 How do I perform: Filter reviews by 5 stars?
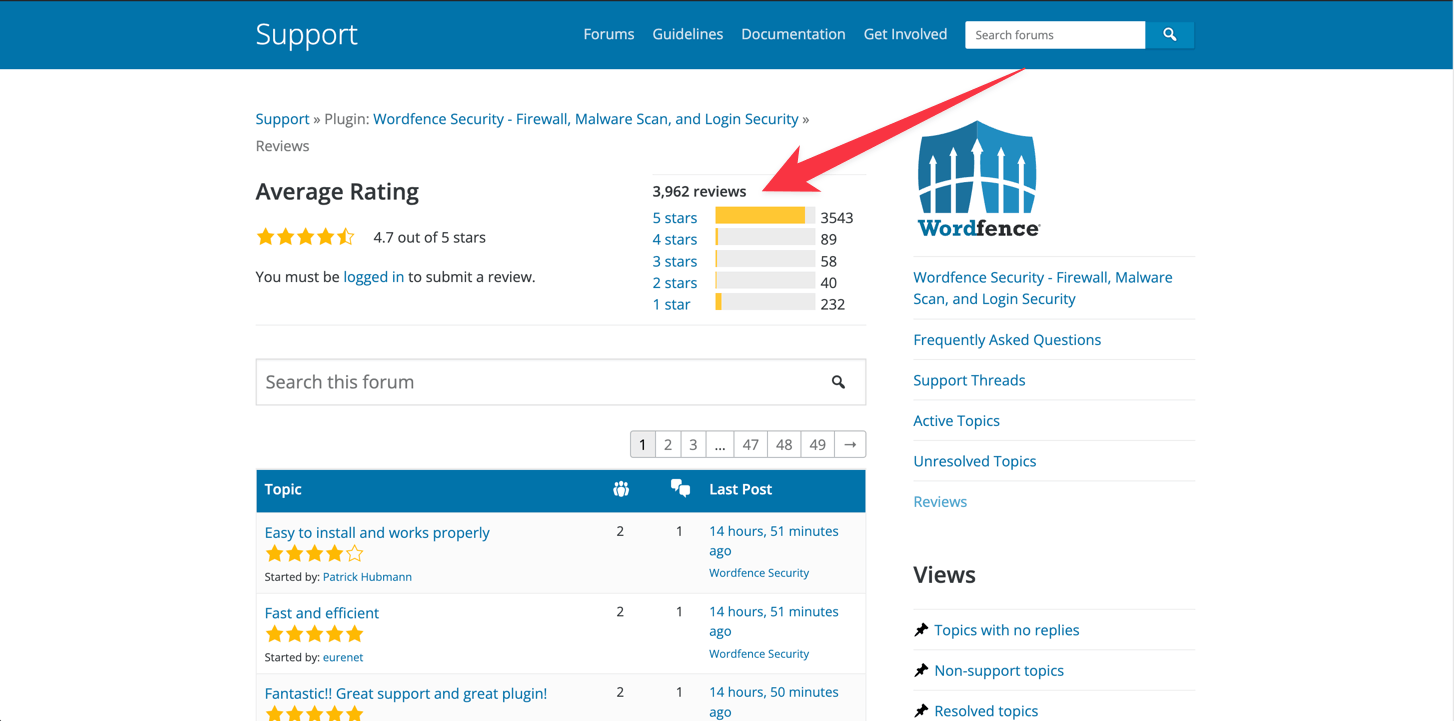point(675,218)
